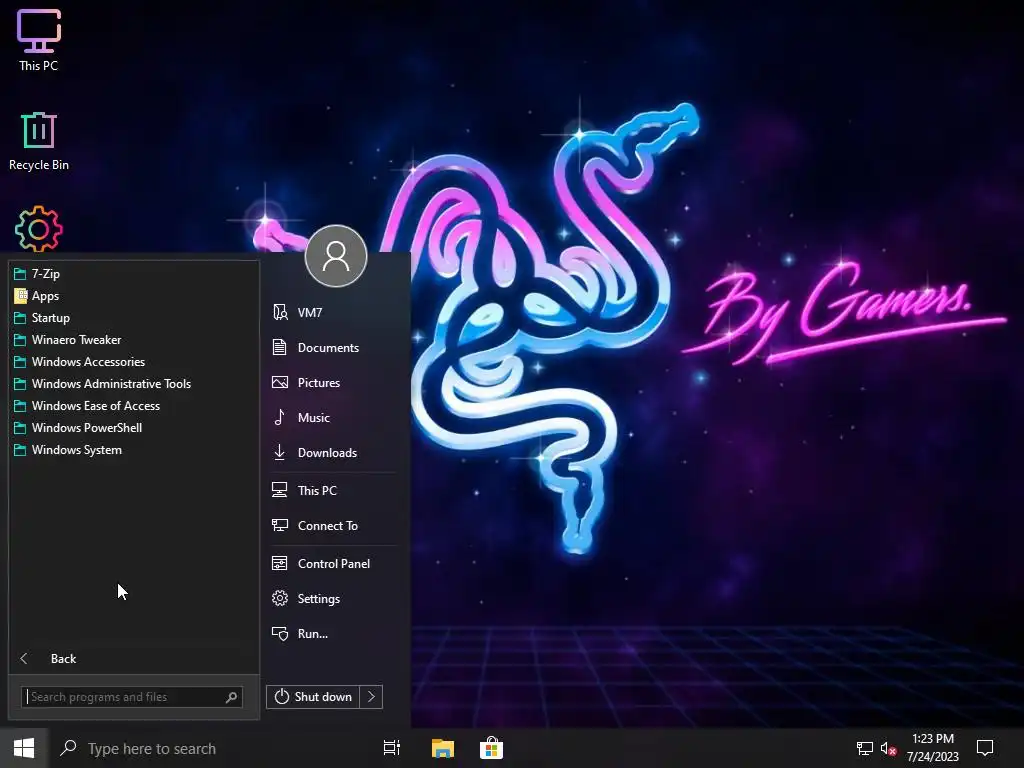Open Settings from start menu
The height and width of the screenshot is (768, 1024).
(x=332, y=599)
